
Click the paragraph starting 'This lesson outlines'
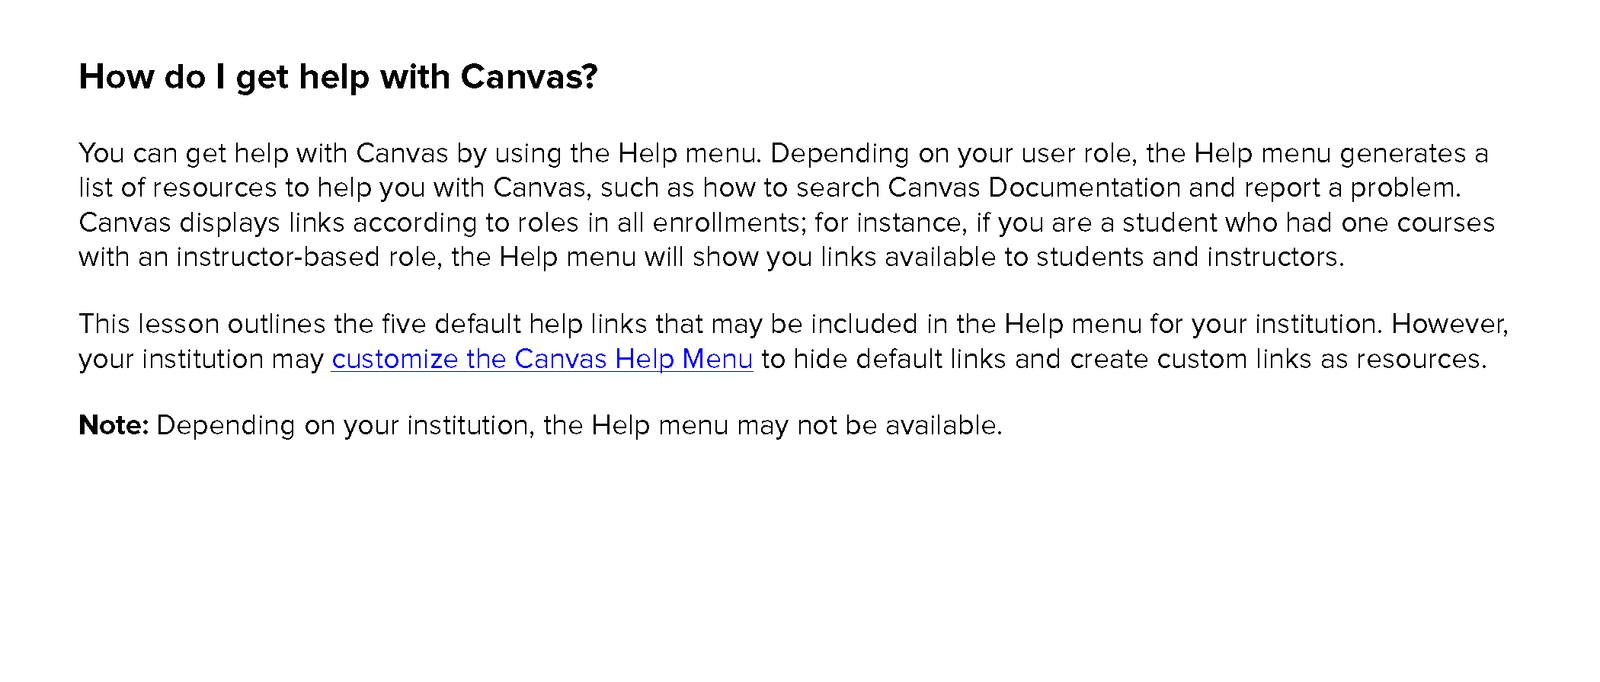[x=794, y=341]
